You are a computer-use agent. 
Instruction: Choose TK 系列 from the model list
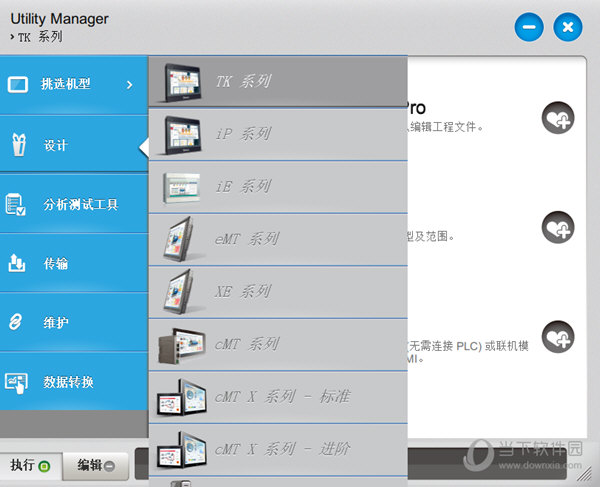[x=278, y=81]
